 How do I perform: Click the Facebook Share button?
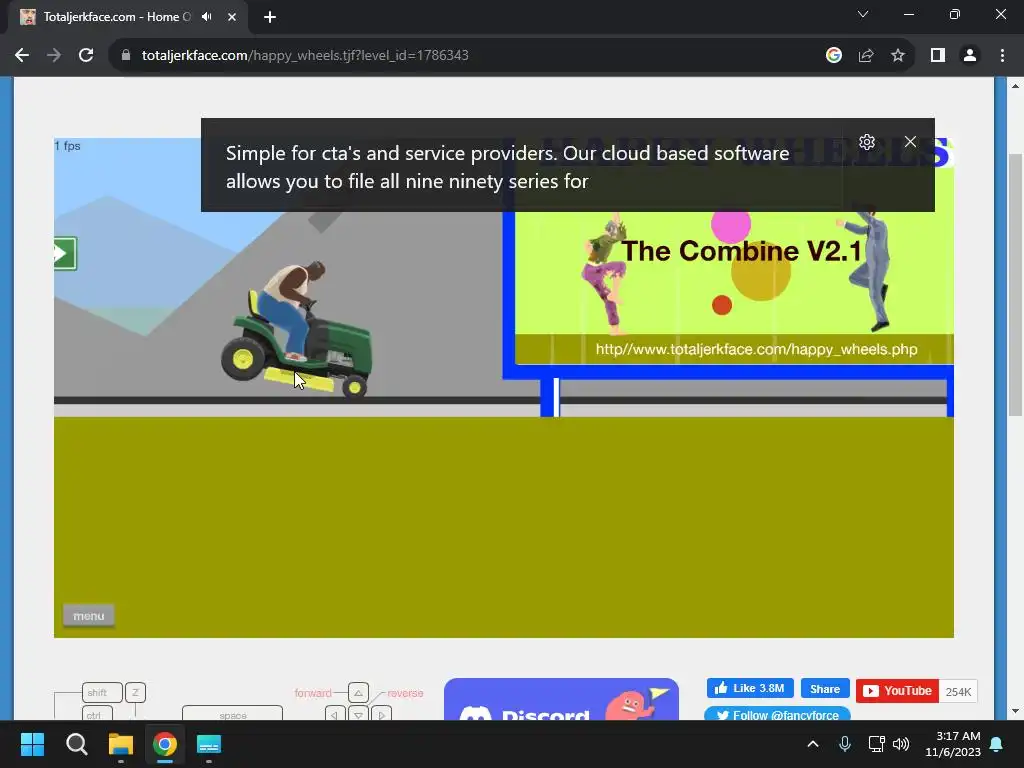[825, 688]
